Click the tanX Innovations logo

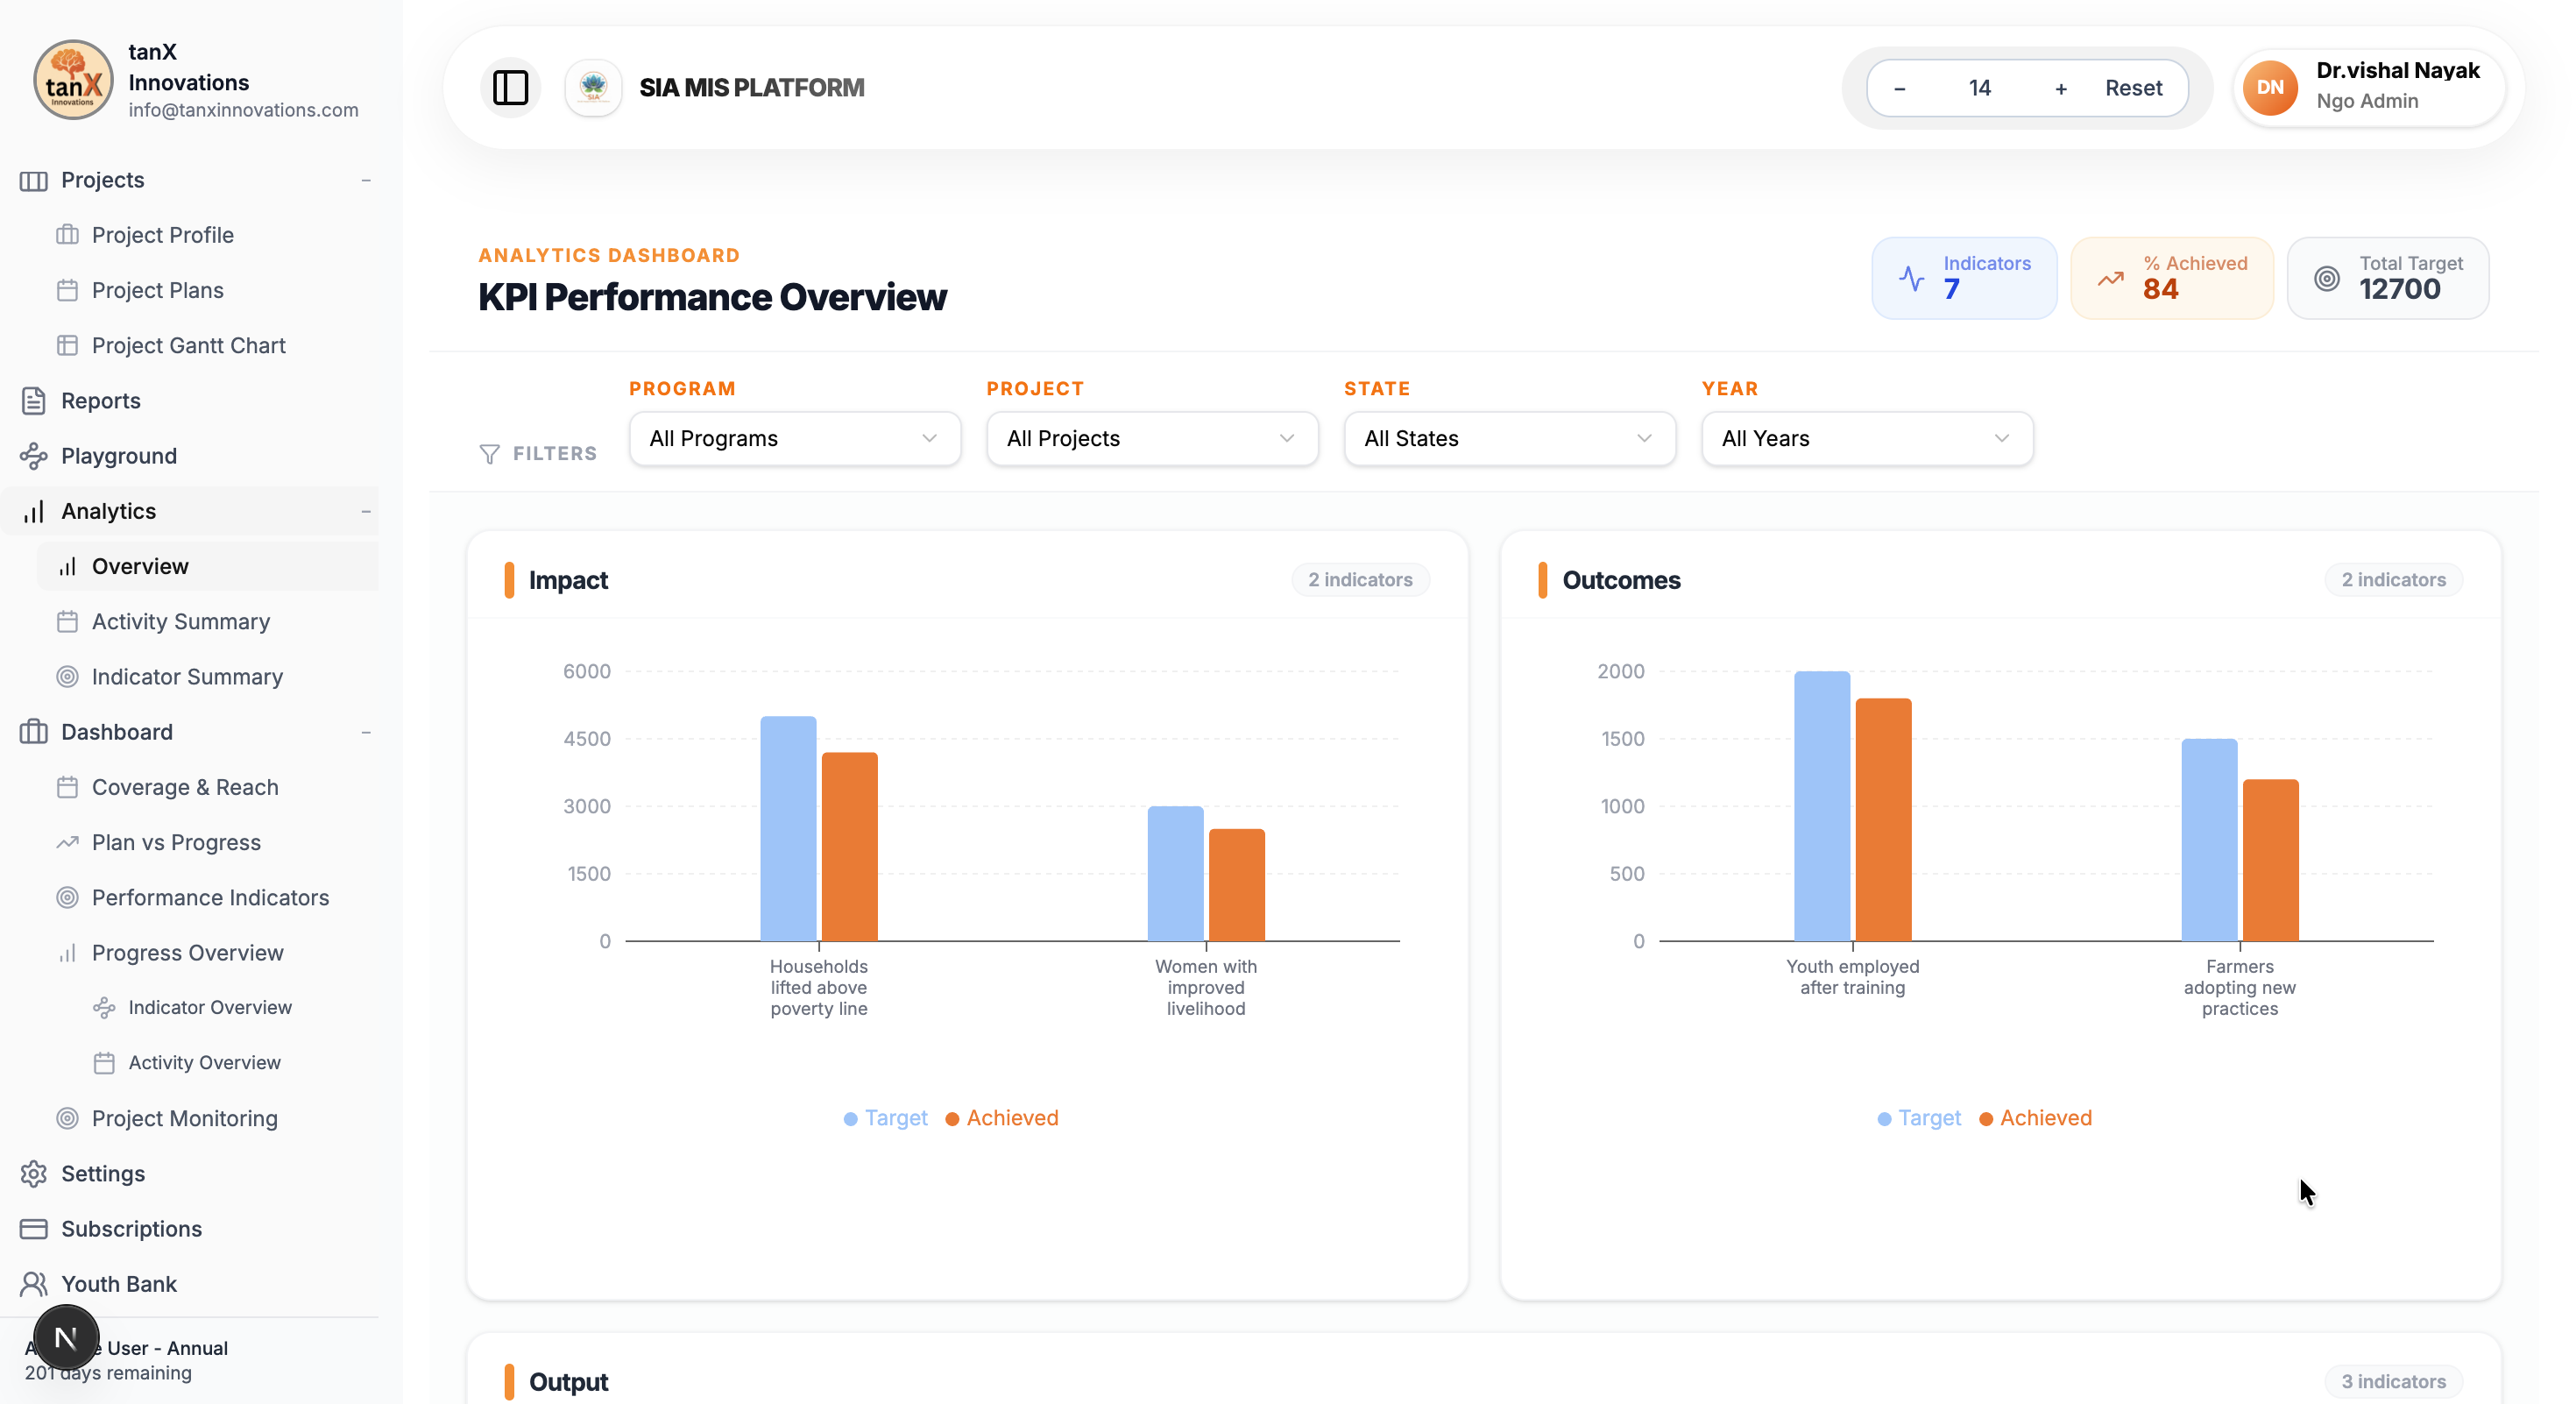73,80
